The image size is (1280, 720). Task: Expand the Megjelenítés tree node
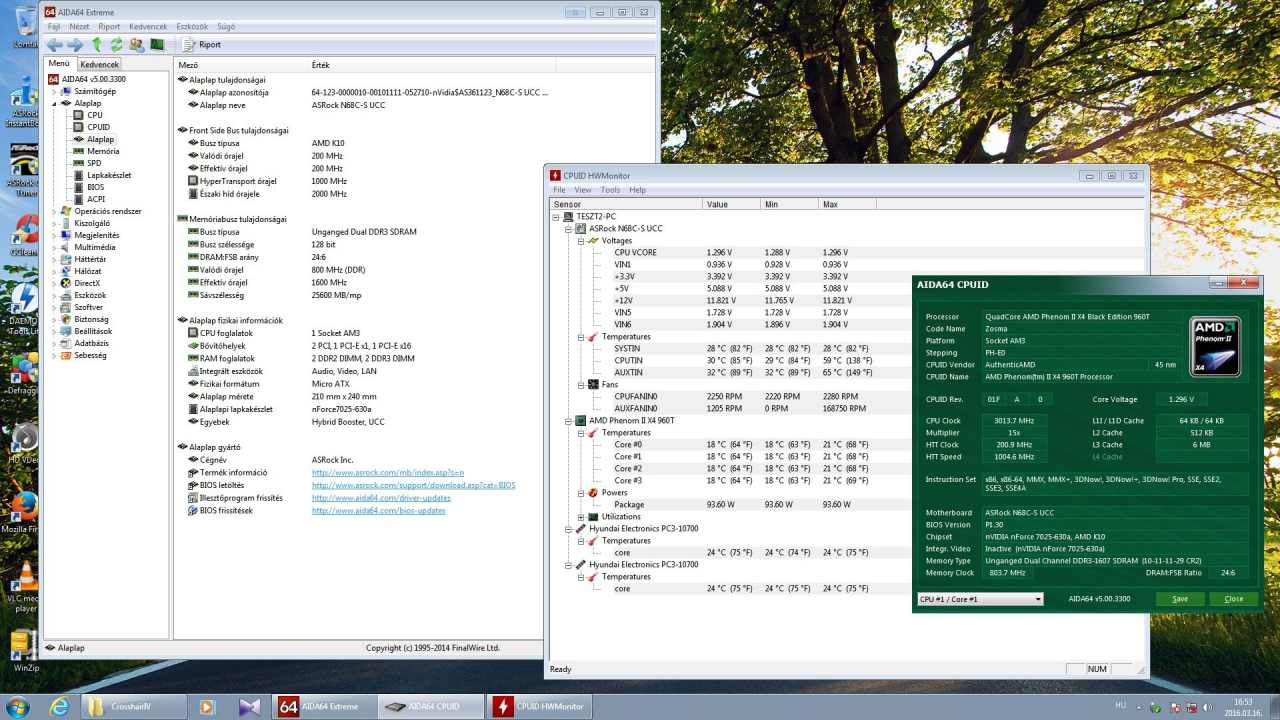click(54, 235)
